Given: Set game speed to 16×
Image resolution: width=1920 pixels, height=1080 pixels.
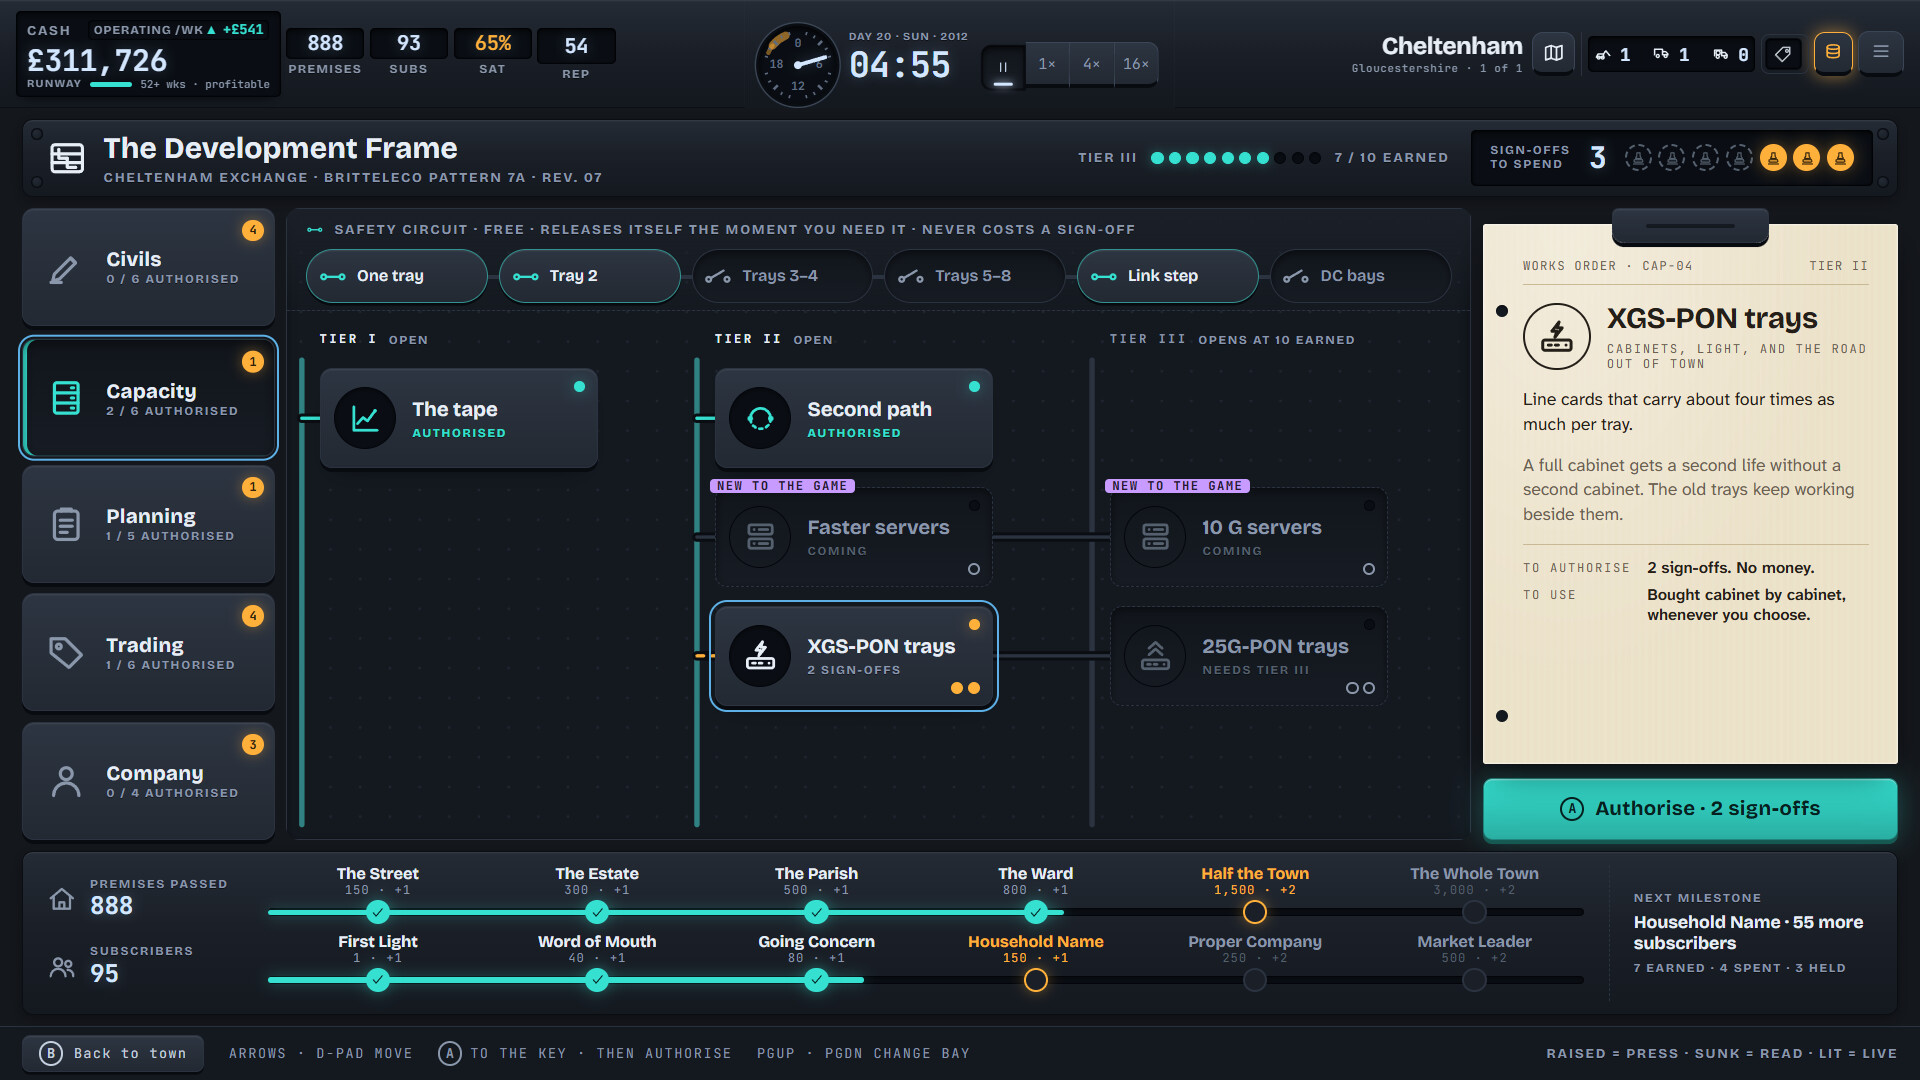Looking at the screenshot, I should 1135,64.
